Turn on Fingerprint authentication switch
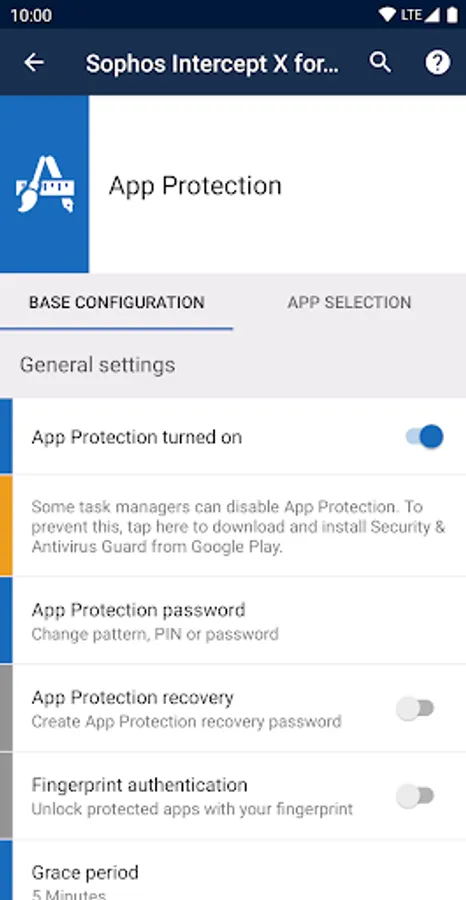This screenshot has width=466, height=900. pyautogui.click(x=415, y=796)
